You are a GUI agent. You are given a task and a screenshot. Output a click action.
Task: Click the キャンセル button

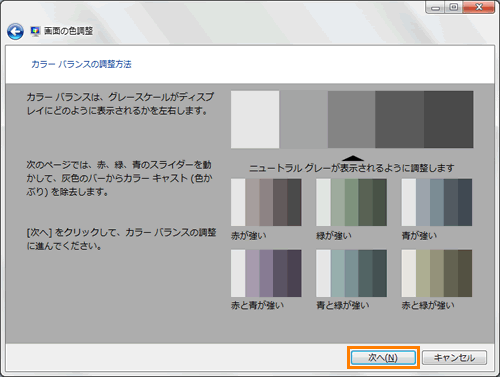coord(454,358)
